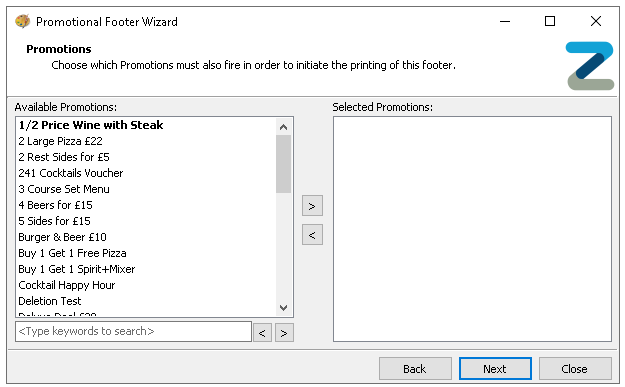Click the blue Z logo
Screen dimensions: 625x387
pos(590,66)
